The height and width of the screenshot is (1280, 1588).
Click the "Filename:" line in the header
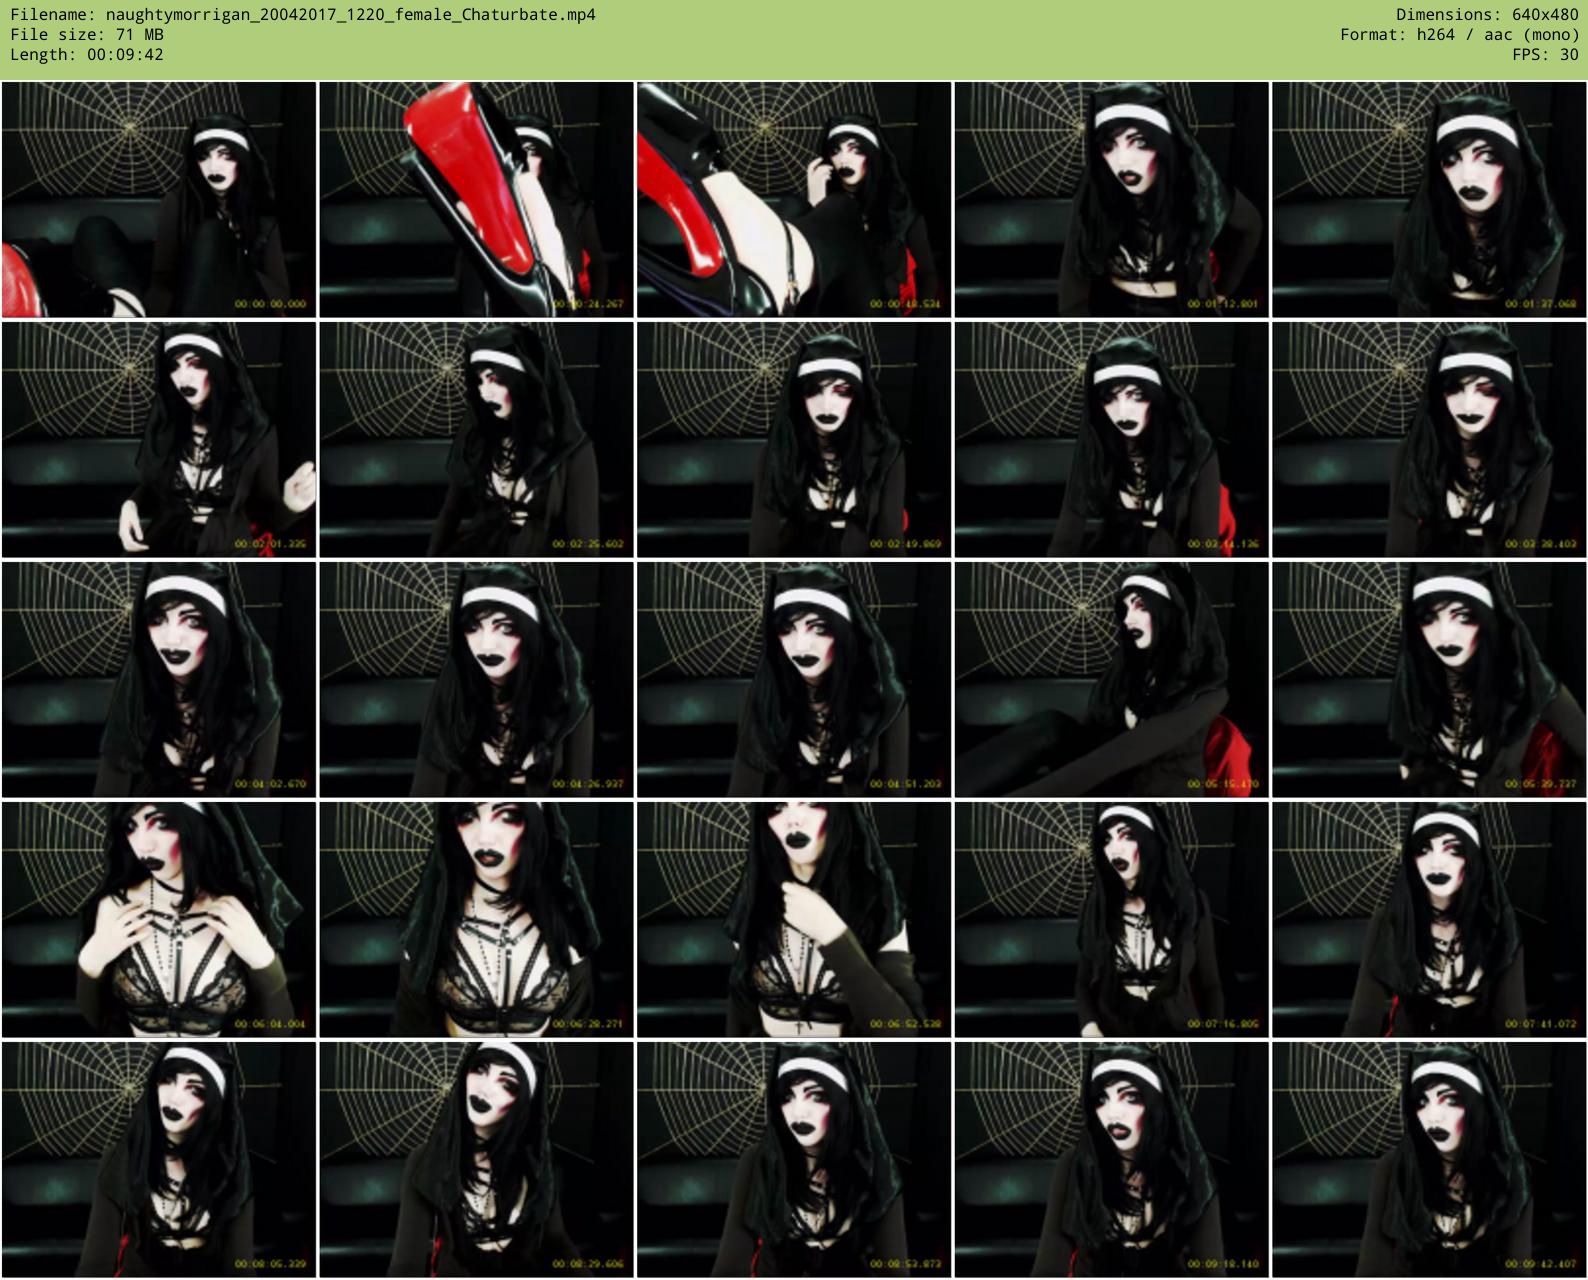(x=303, y=15)
